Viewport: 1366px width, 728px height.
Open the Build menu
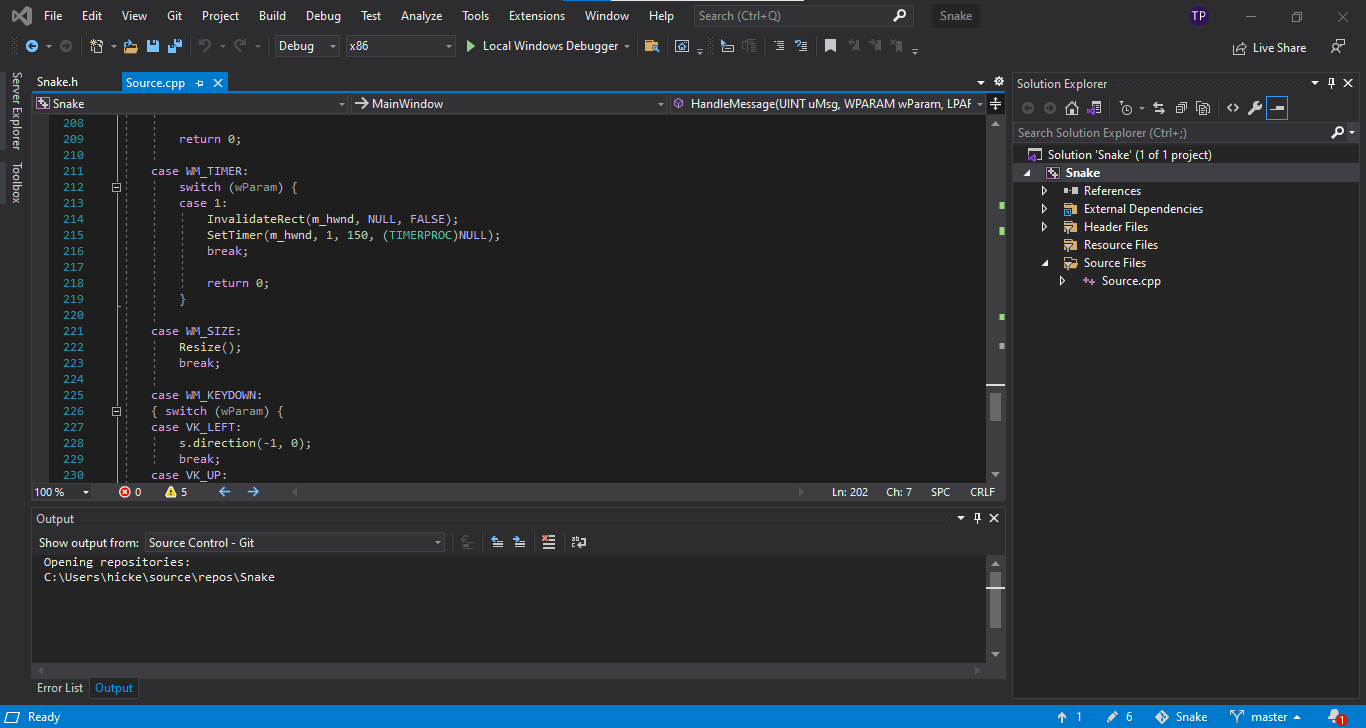272,16
